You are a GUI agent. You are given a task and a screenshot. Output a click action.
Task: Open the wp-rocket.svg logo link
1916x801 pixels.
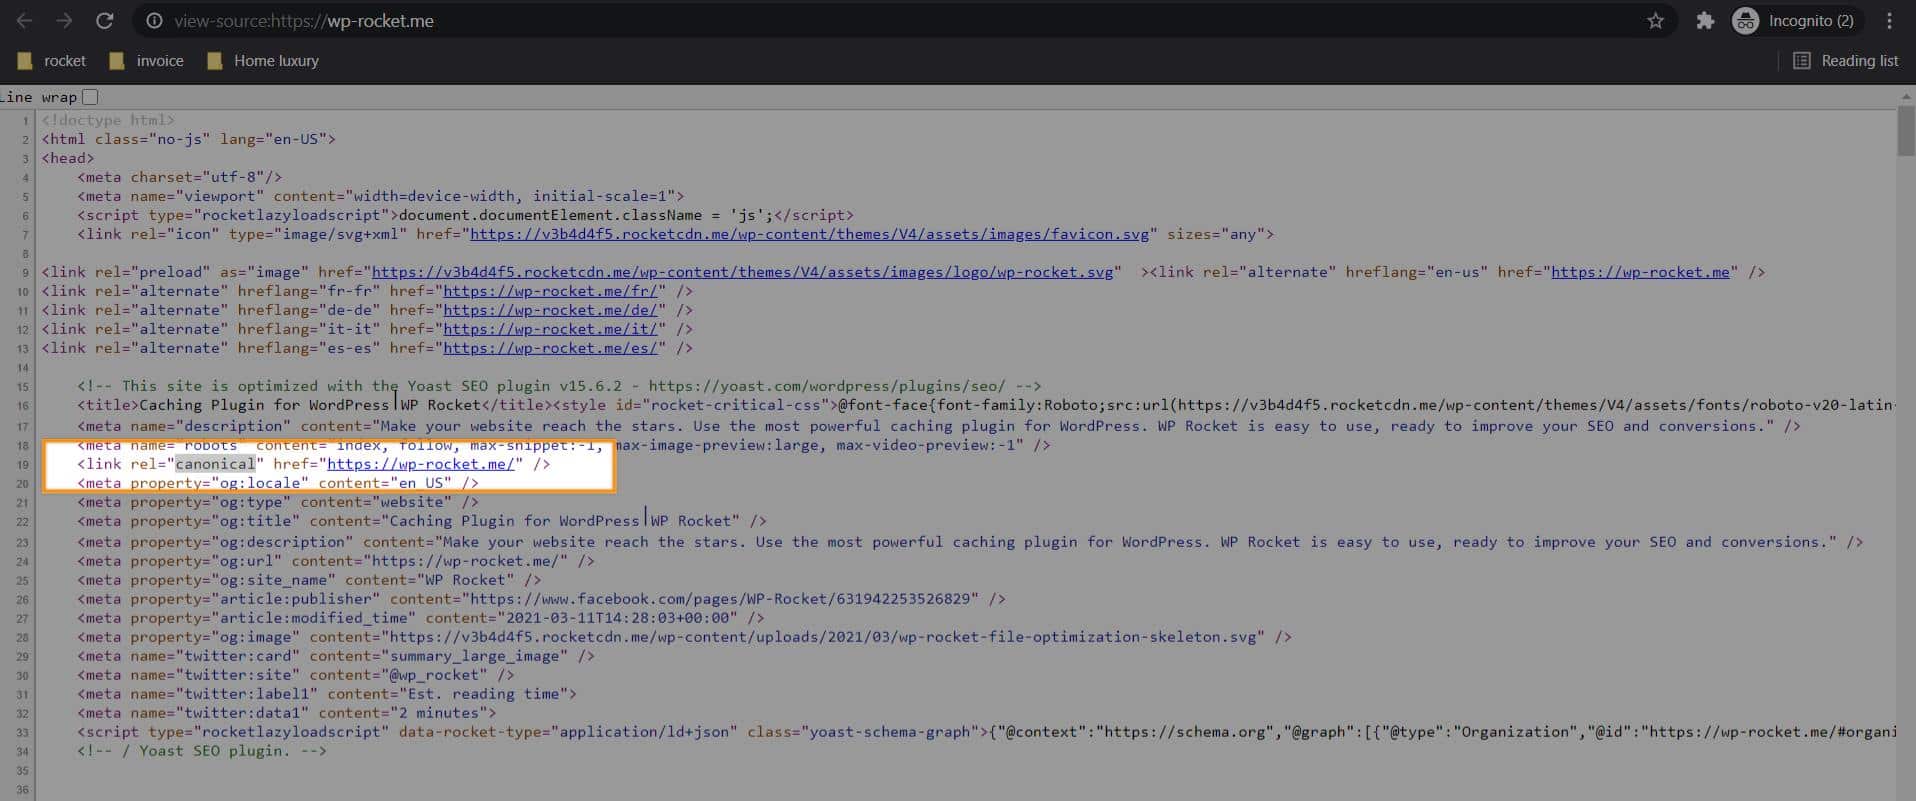coord(742,272)
